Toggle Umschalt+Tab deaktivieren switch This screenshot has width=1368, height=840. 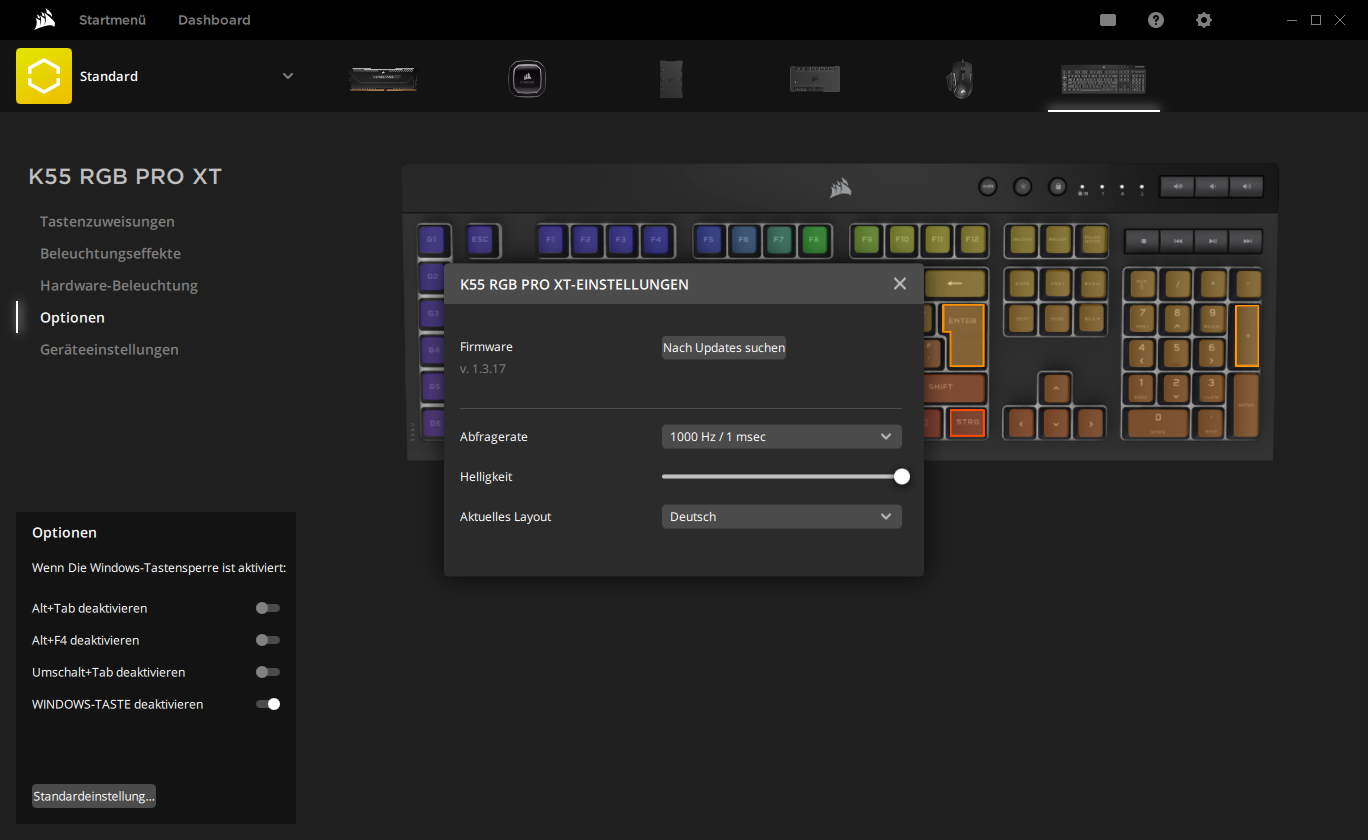267,672
